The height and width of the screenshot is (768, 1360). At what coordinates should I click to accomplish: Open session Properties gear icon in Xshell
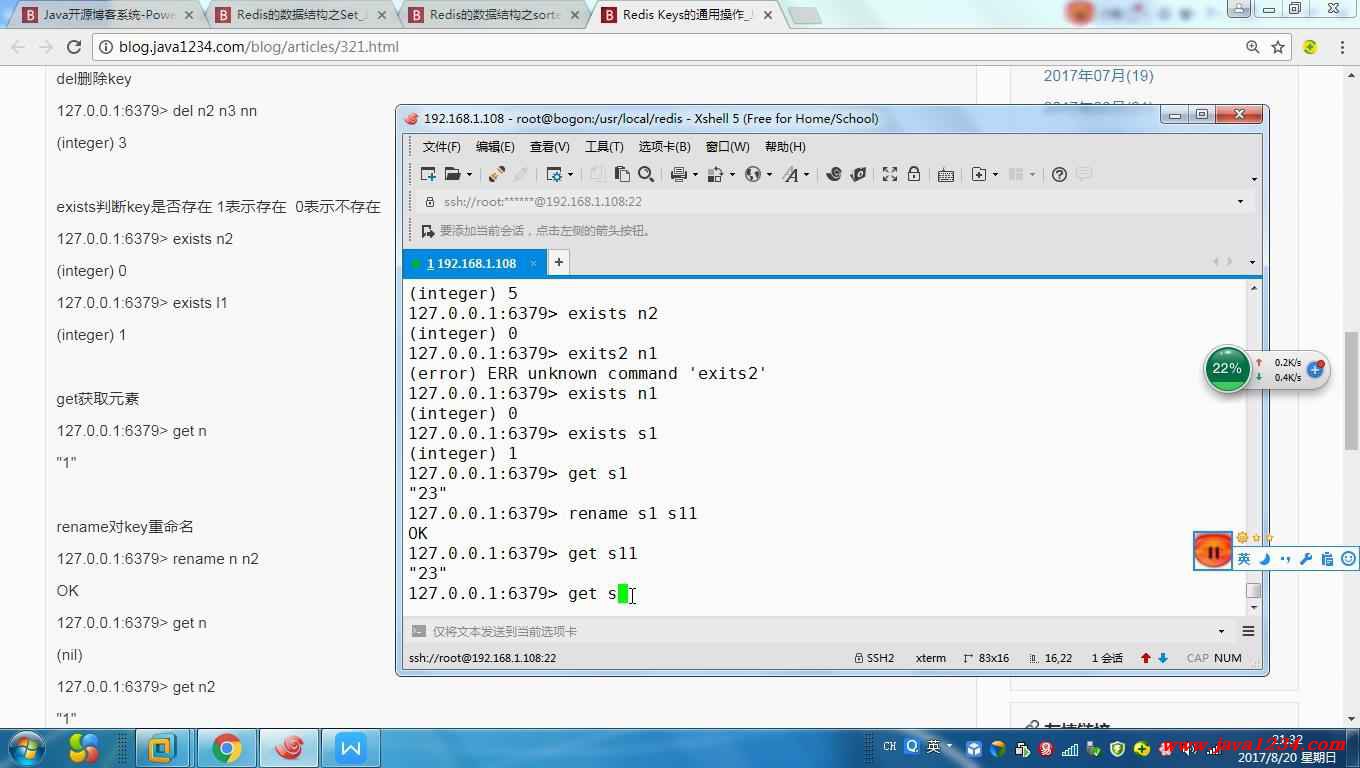pos(554,174)
